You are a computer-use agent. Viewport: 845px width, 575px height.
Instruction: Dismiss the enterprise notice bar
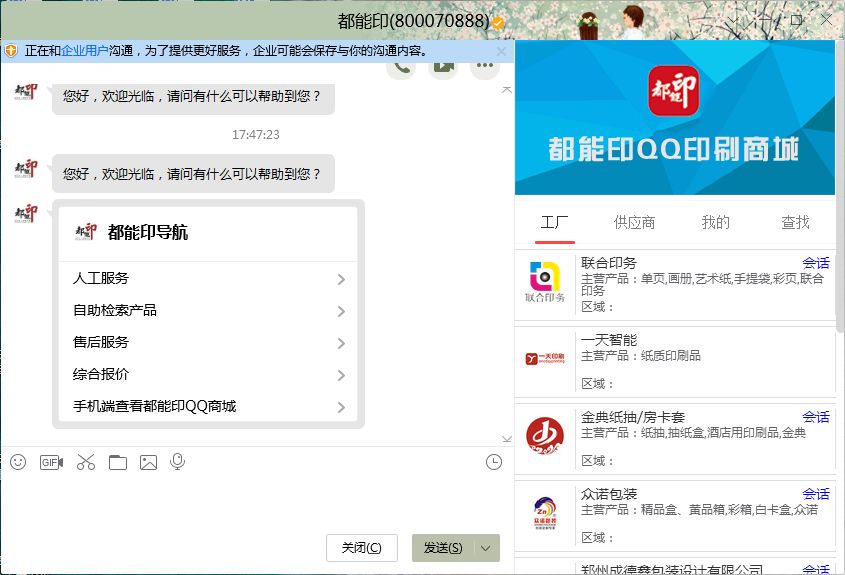point(501,51)
